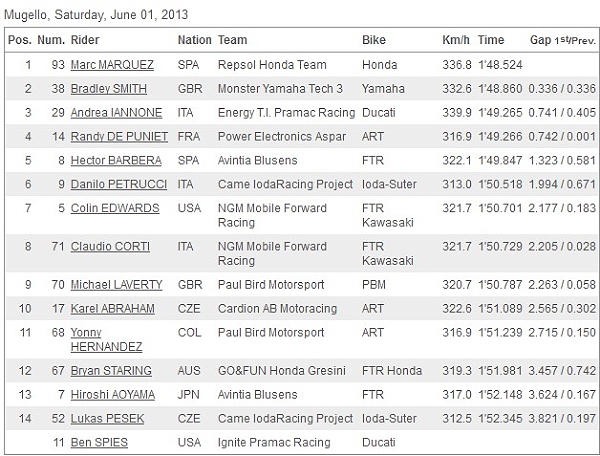Viewport: 600px width, 456px height.
Task: Open Michael LAVERTY profile link
Action: [x=116, y=285]
